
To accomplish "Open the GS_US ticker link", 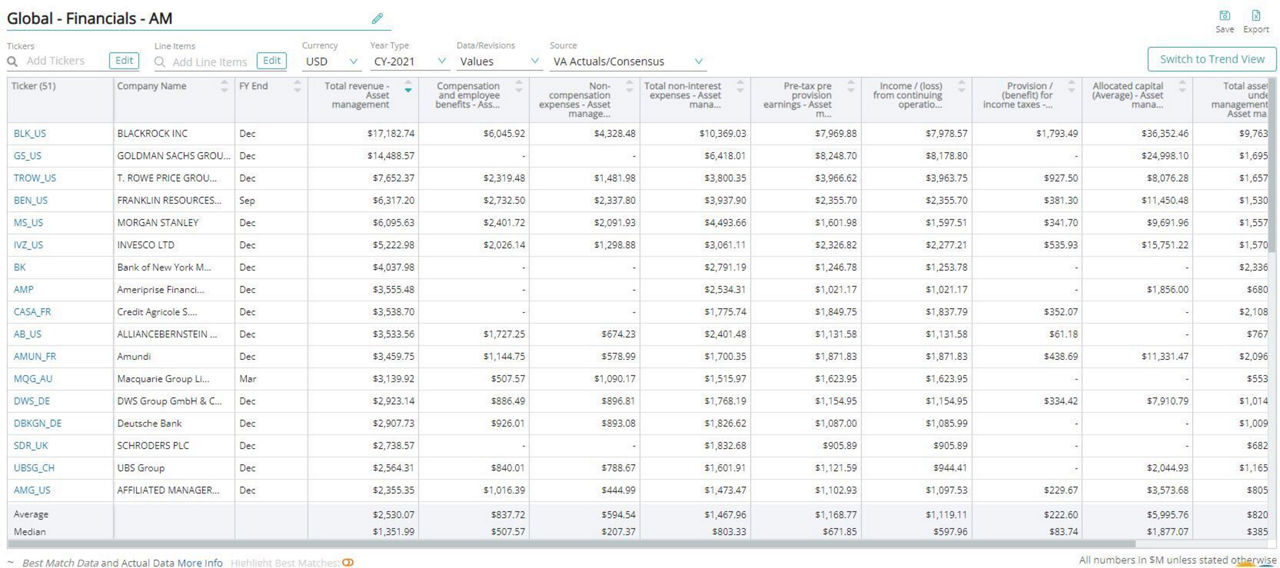I will coord(28,155).
